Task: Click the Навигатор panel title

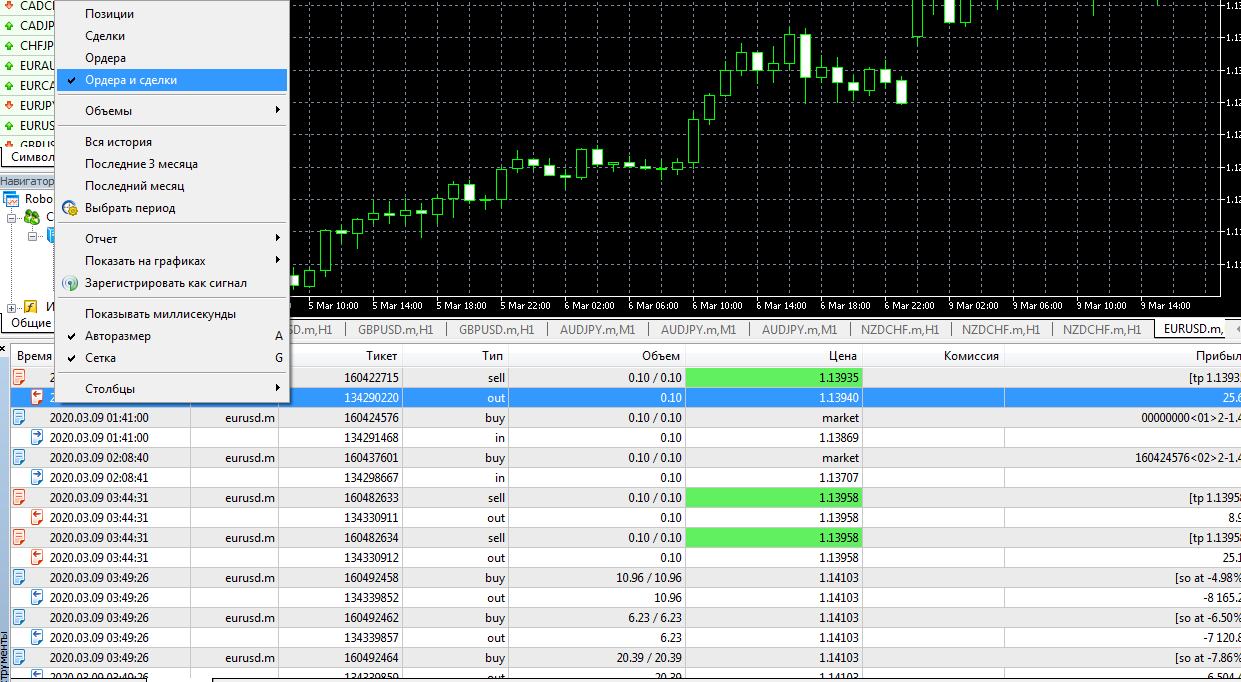Action: [27, 181]
